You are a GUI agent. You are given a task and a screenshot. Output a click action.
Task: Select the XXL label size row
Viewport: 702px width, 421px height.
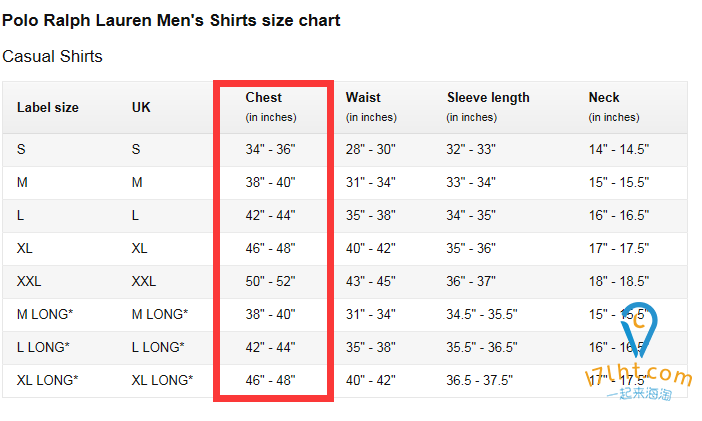click(345, 281)
